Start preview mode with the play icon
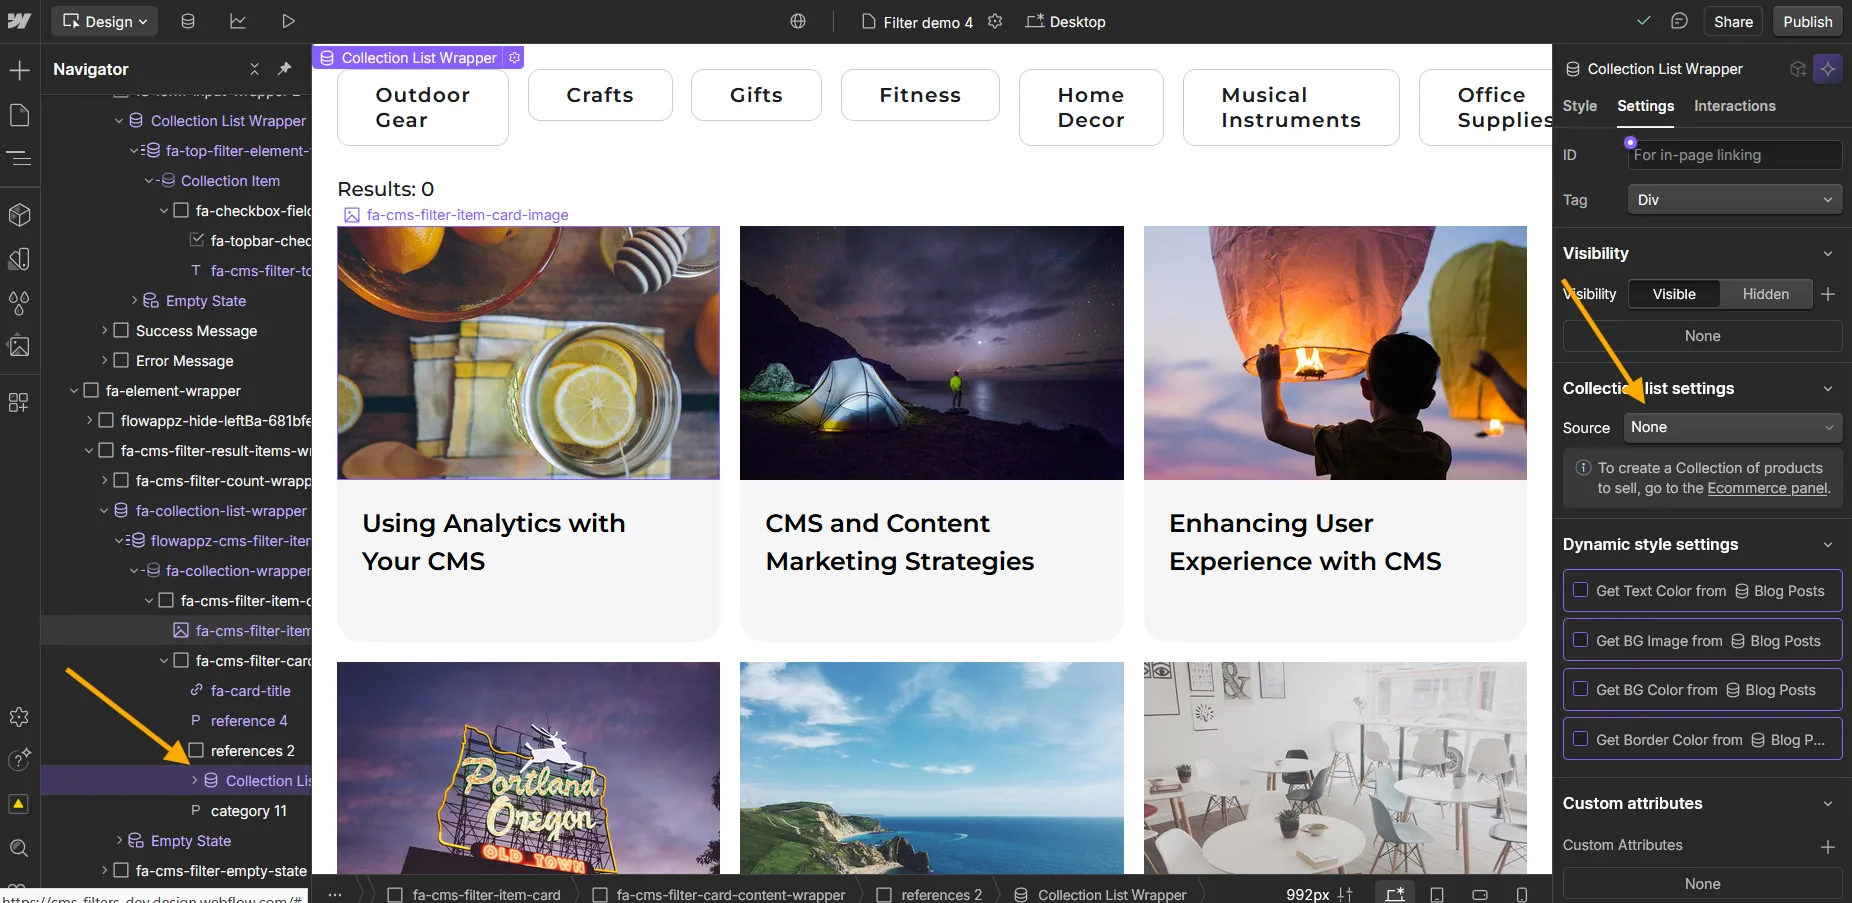This screenshot has width=1852, height=903. pyautogui.click(x=288, y=21)
